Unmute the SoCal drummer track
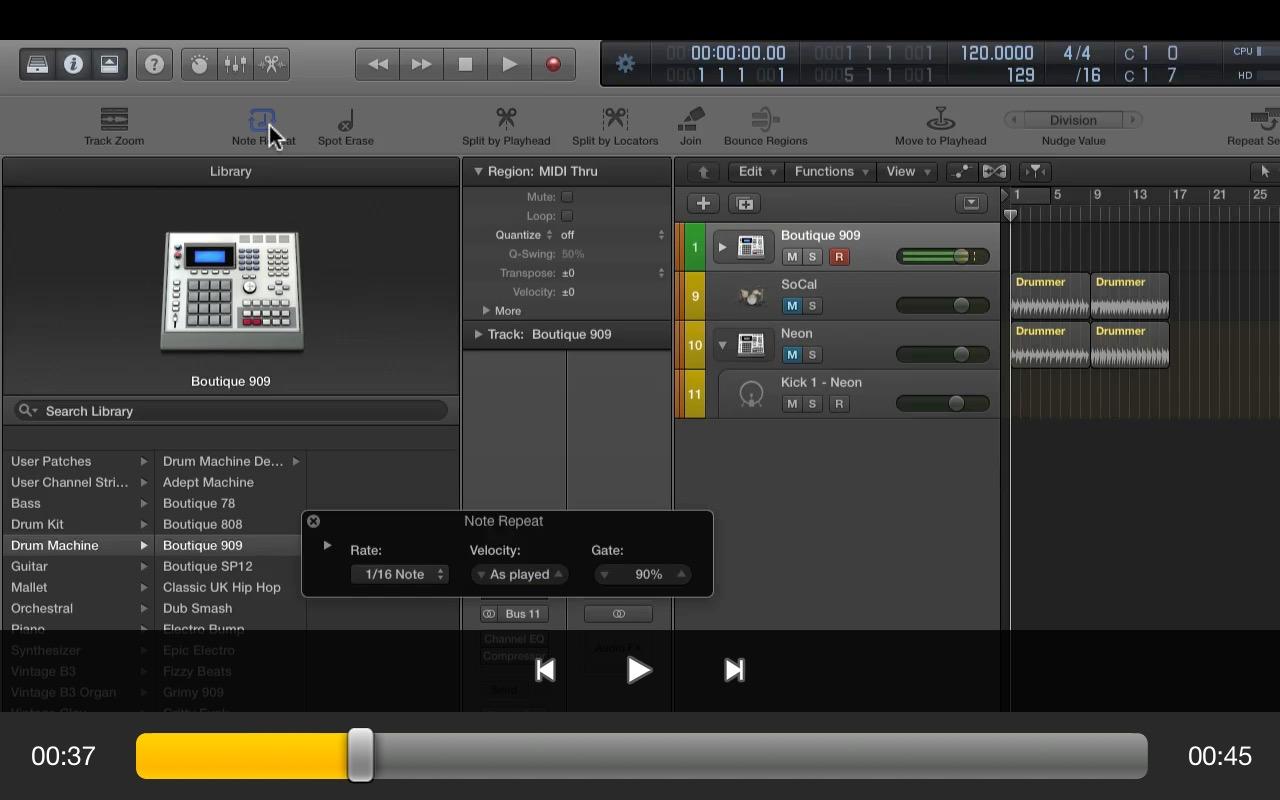1280x800 pixels. [792, 306]
